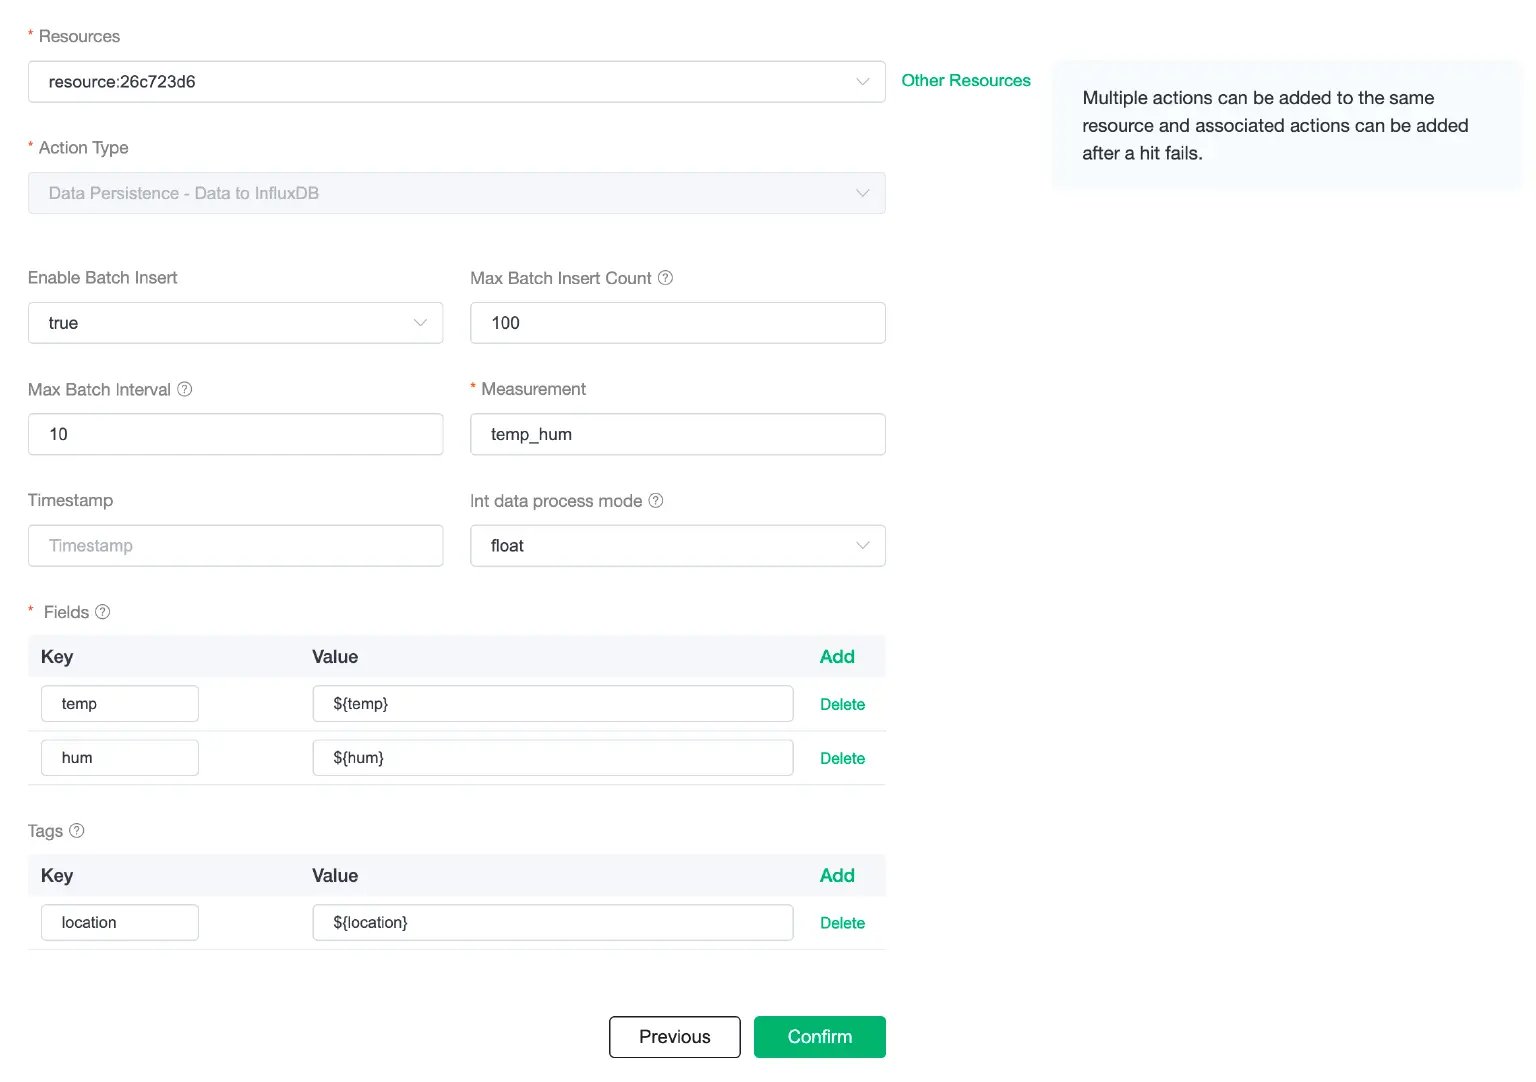Add a new Fields row
This screenshot has height=1082, width=1536.
[x=836, y=657]
